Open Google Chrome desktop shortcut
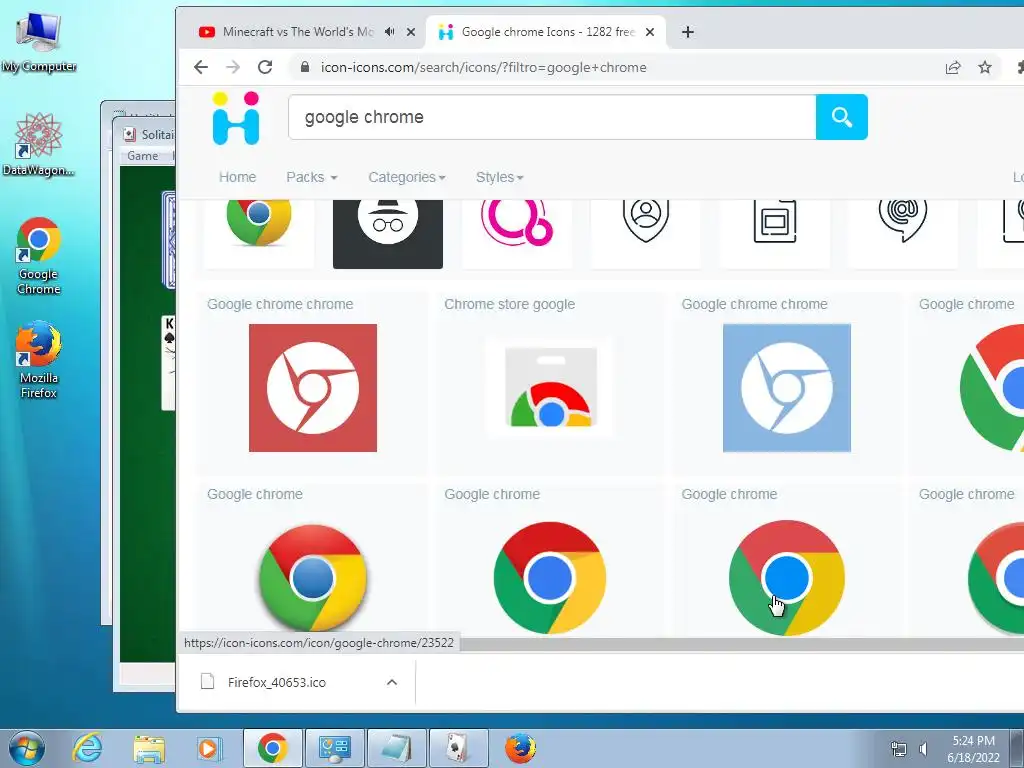The height and width of the screenshot is (768, 1024). (x=39, y=256)
